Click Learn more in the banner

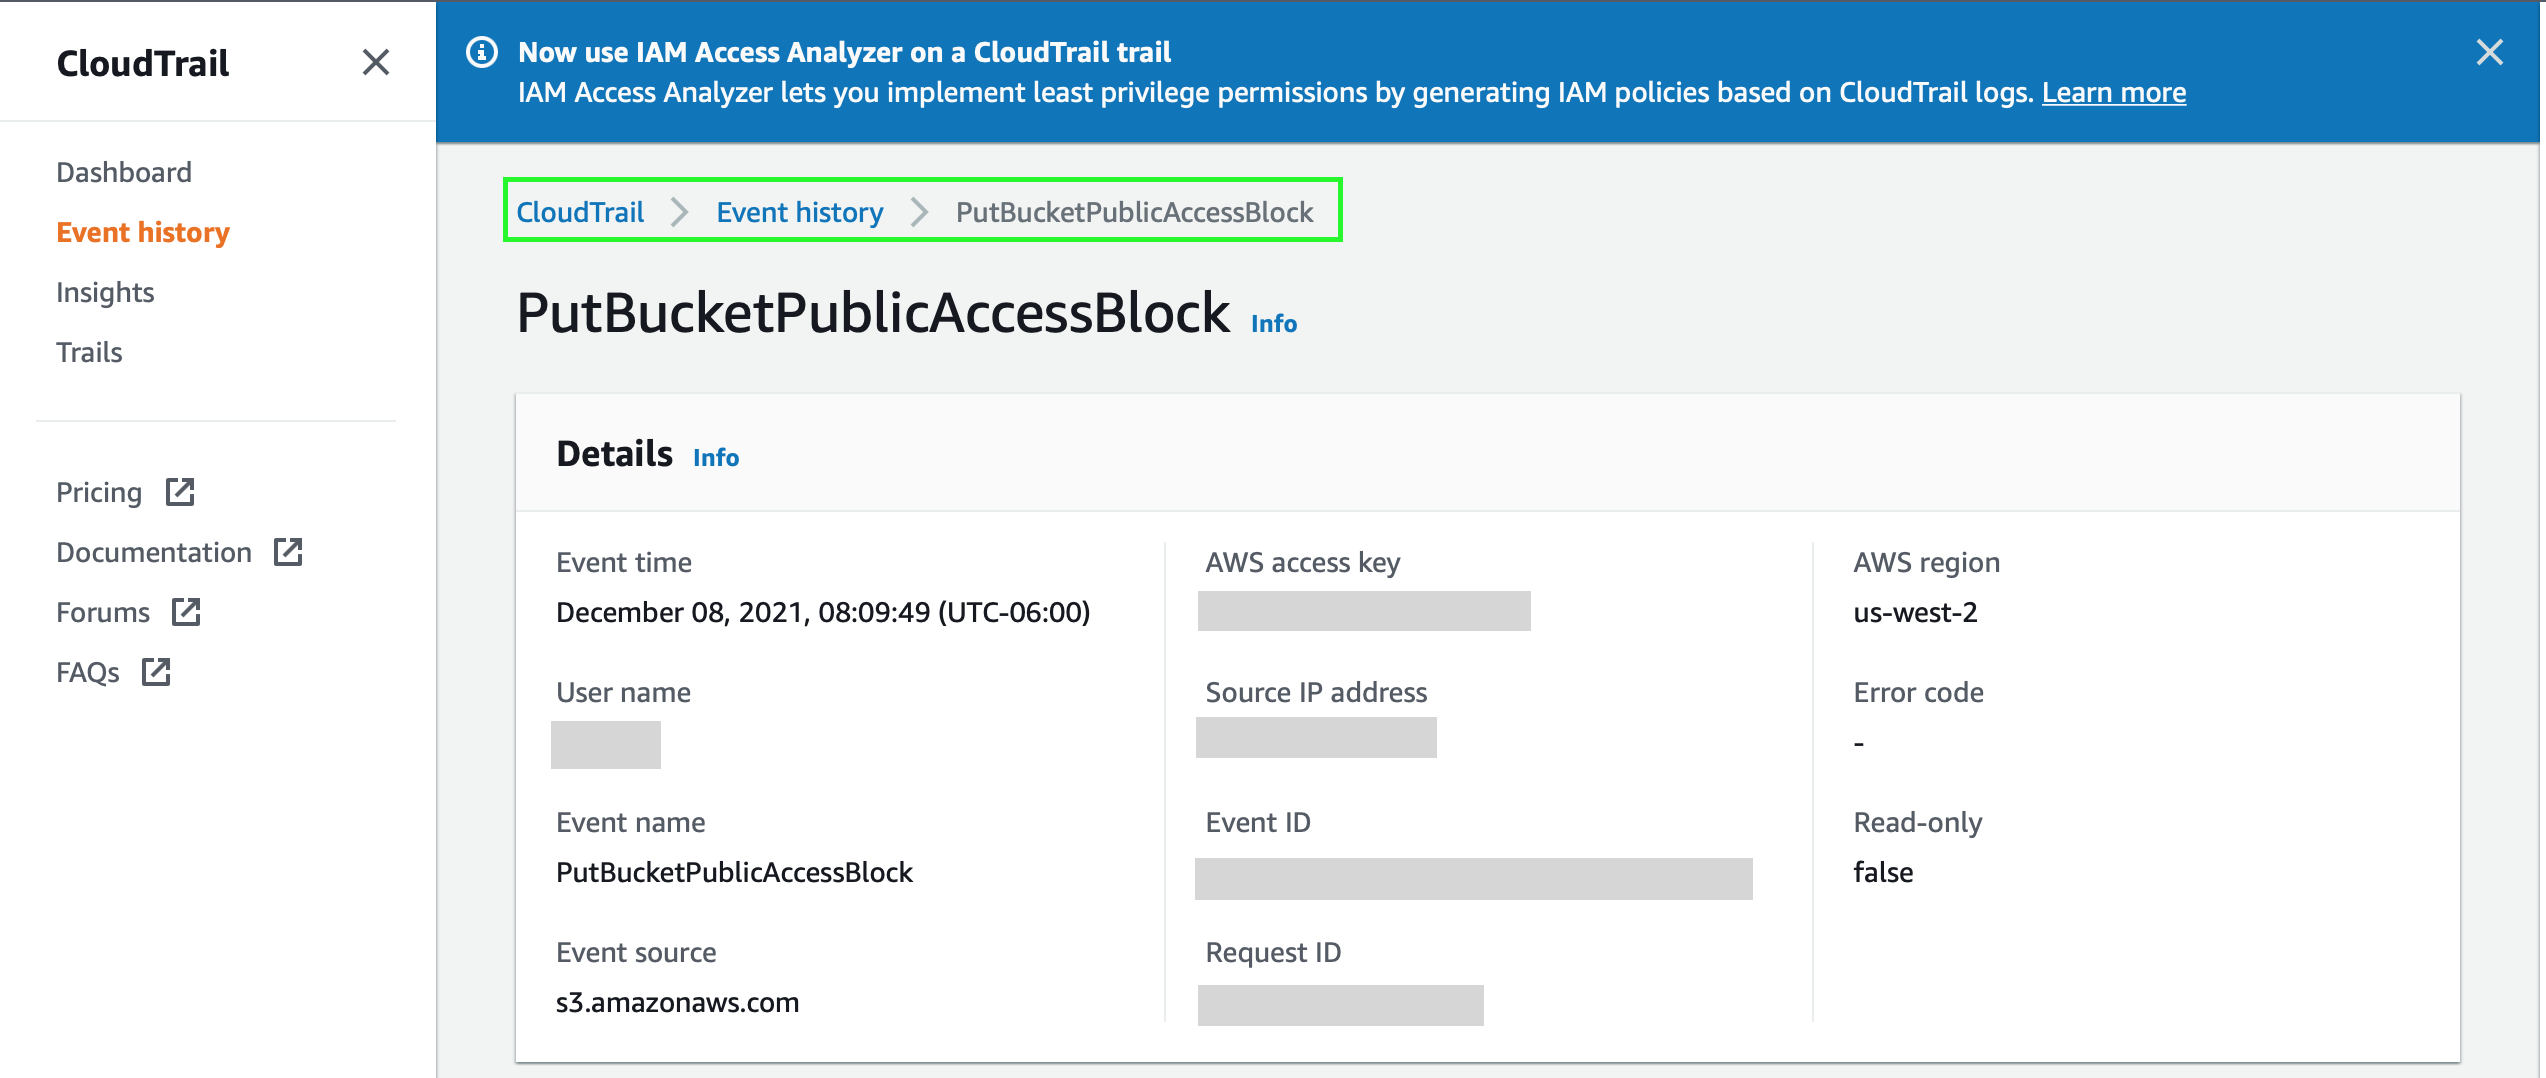(x=2114, y=92)
